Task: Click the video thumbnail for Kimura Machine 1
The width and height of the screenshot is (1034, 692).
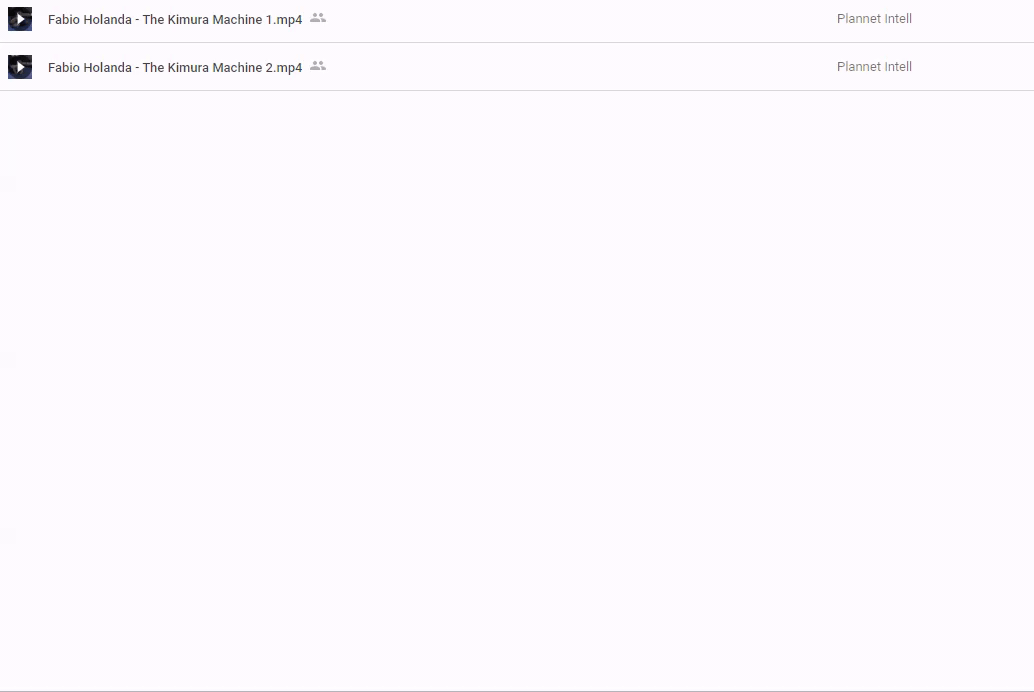Action: (x=20, y=19)
